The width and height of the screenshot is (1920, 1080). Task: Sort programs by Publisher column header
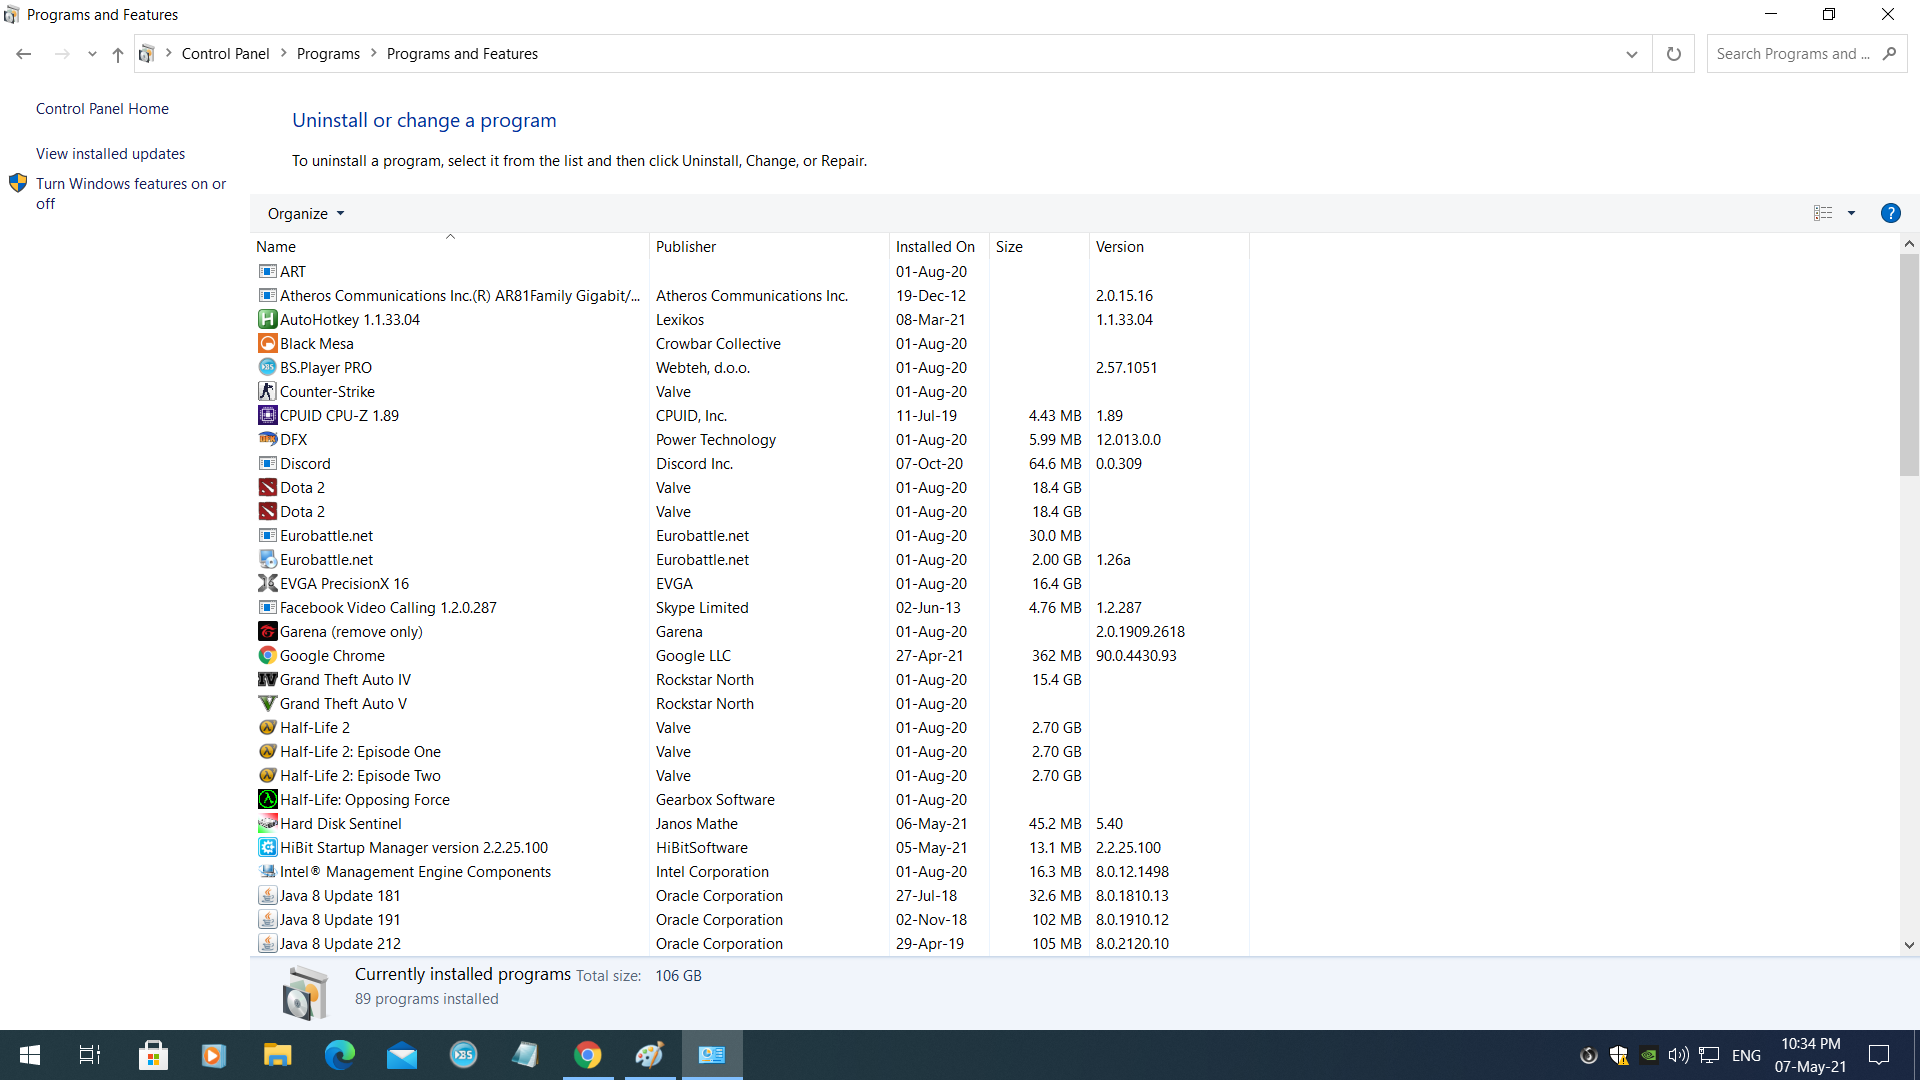tap(686, 247)
